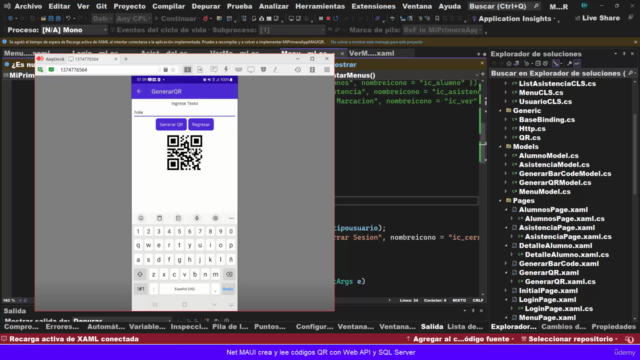Select LoginPage.xaml in Solution Explorer
640x360 pixels.
pyautogui.click(x=547, y=300)
